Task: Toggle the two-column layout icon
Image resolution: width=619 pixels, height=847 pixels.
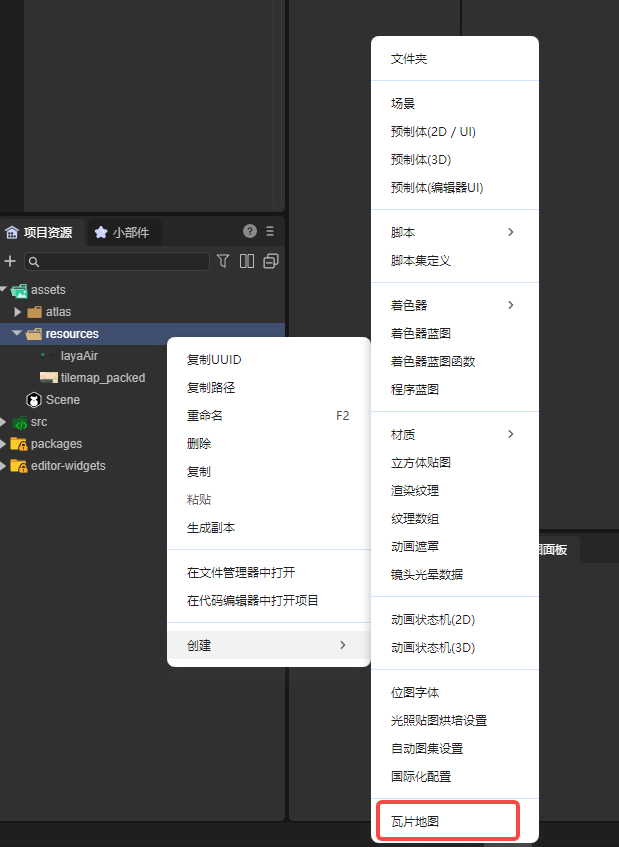Action: pos(246,261)
